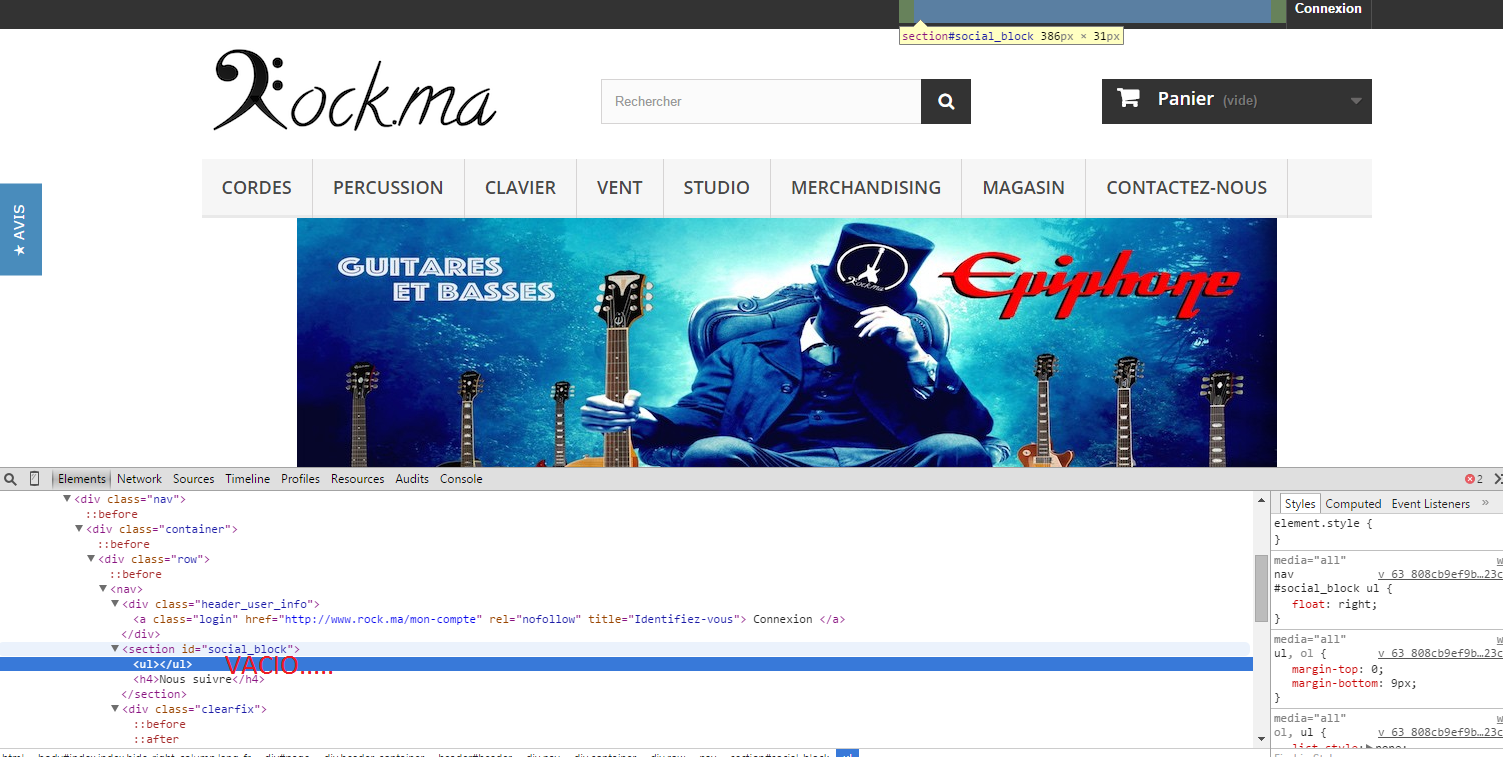Screen dimensions: 1503x757
Task: Click the Rock.ma logo
Action: coord(355,92)
